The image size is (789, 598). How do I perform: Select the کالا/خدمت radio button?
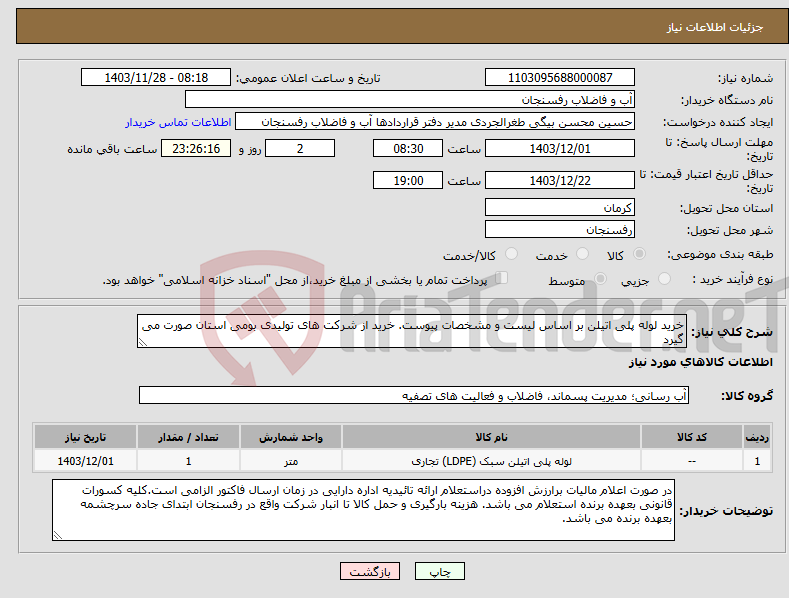tap(511, 254)
